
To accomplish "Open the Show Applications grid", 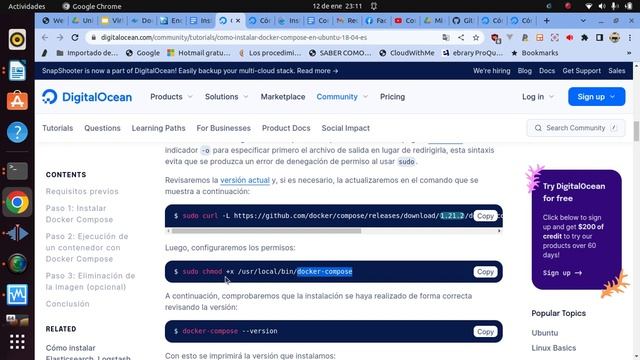I will pyautogui.click(x=17, y=342).
